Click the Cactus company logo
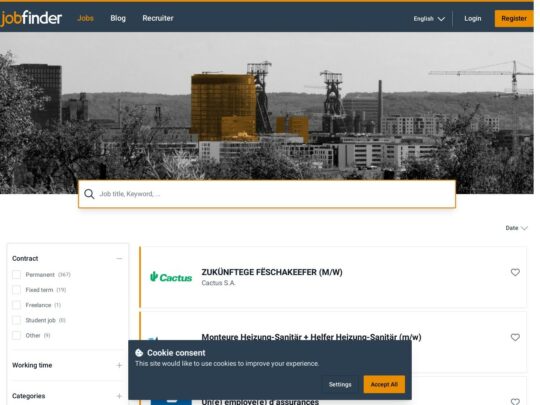The height and width of the screenshot is (405, 540). [171, 277]
